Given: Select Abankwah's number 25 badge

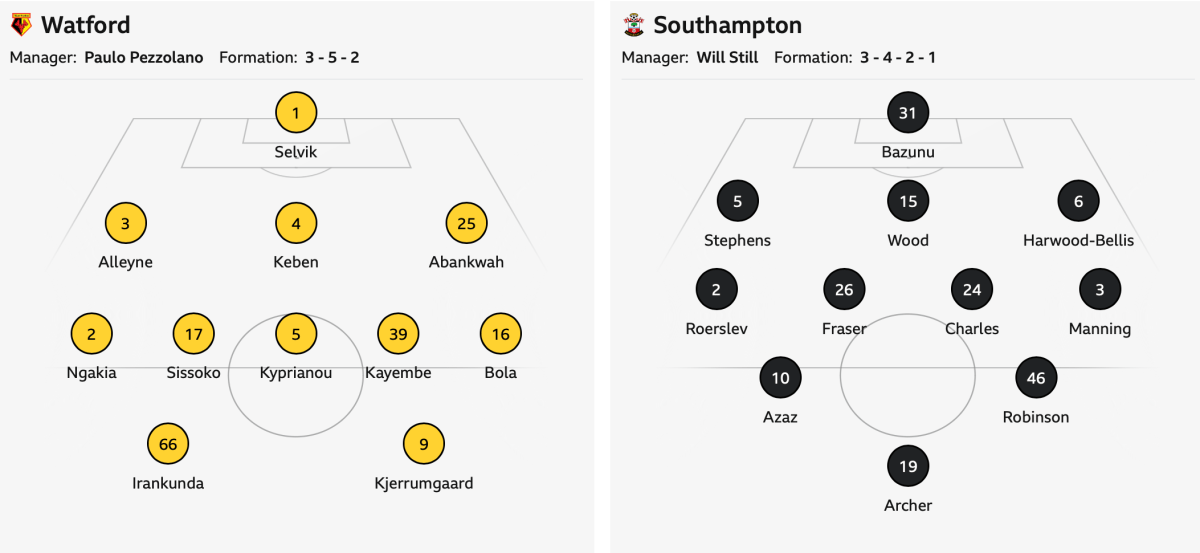Looking at the screenshot, I should 466,223.
